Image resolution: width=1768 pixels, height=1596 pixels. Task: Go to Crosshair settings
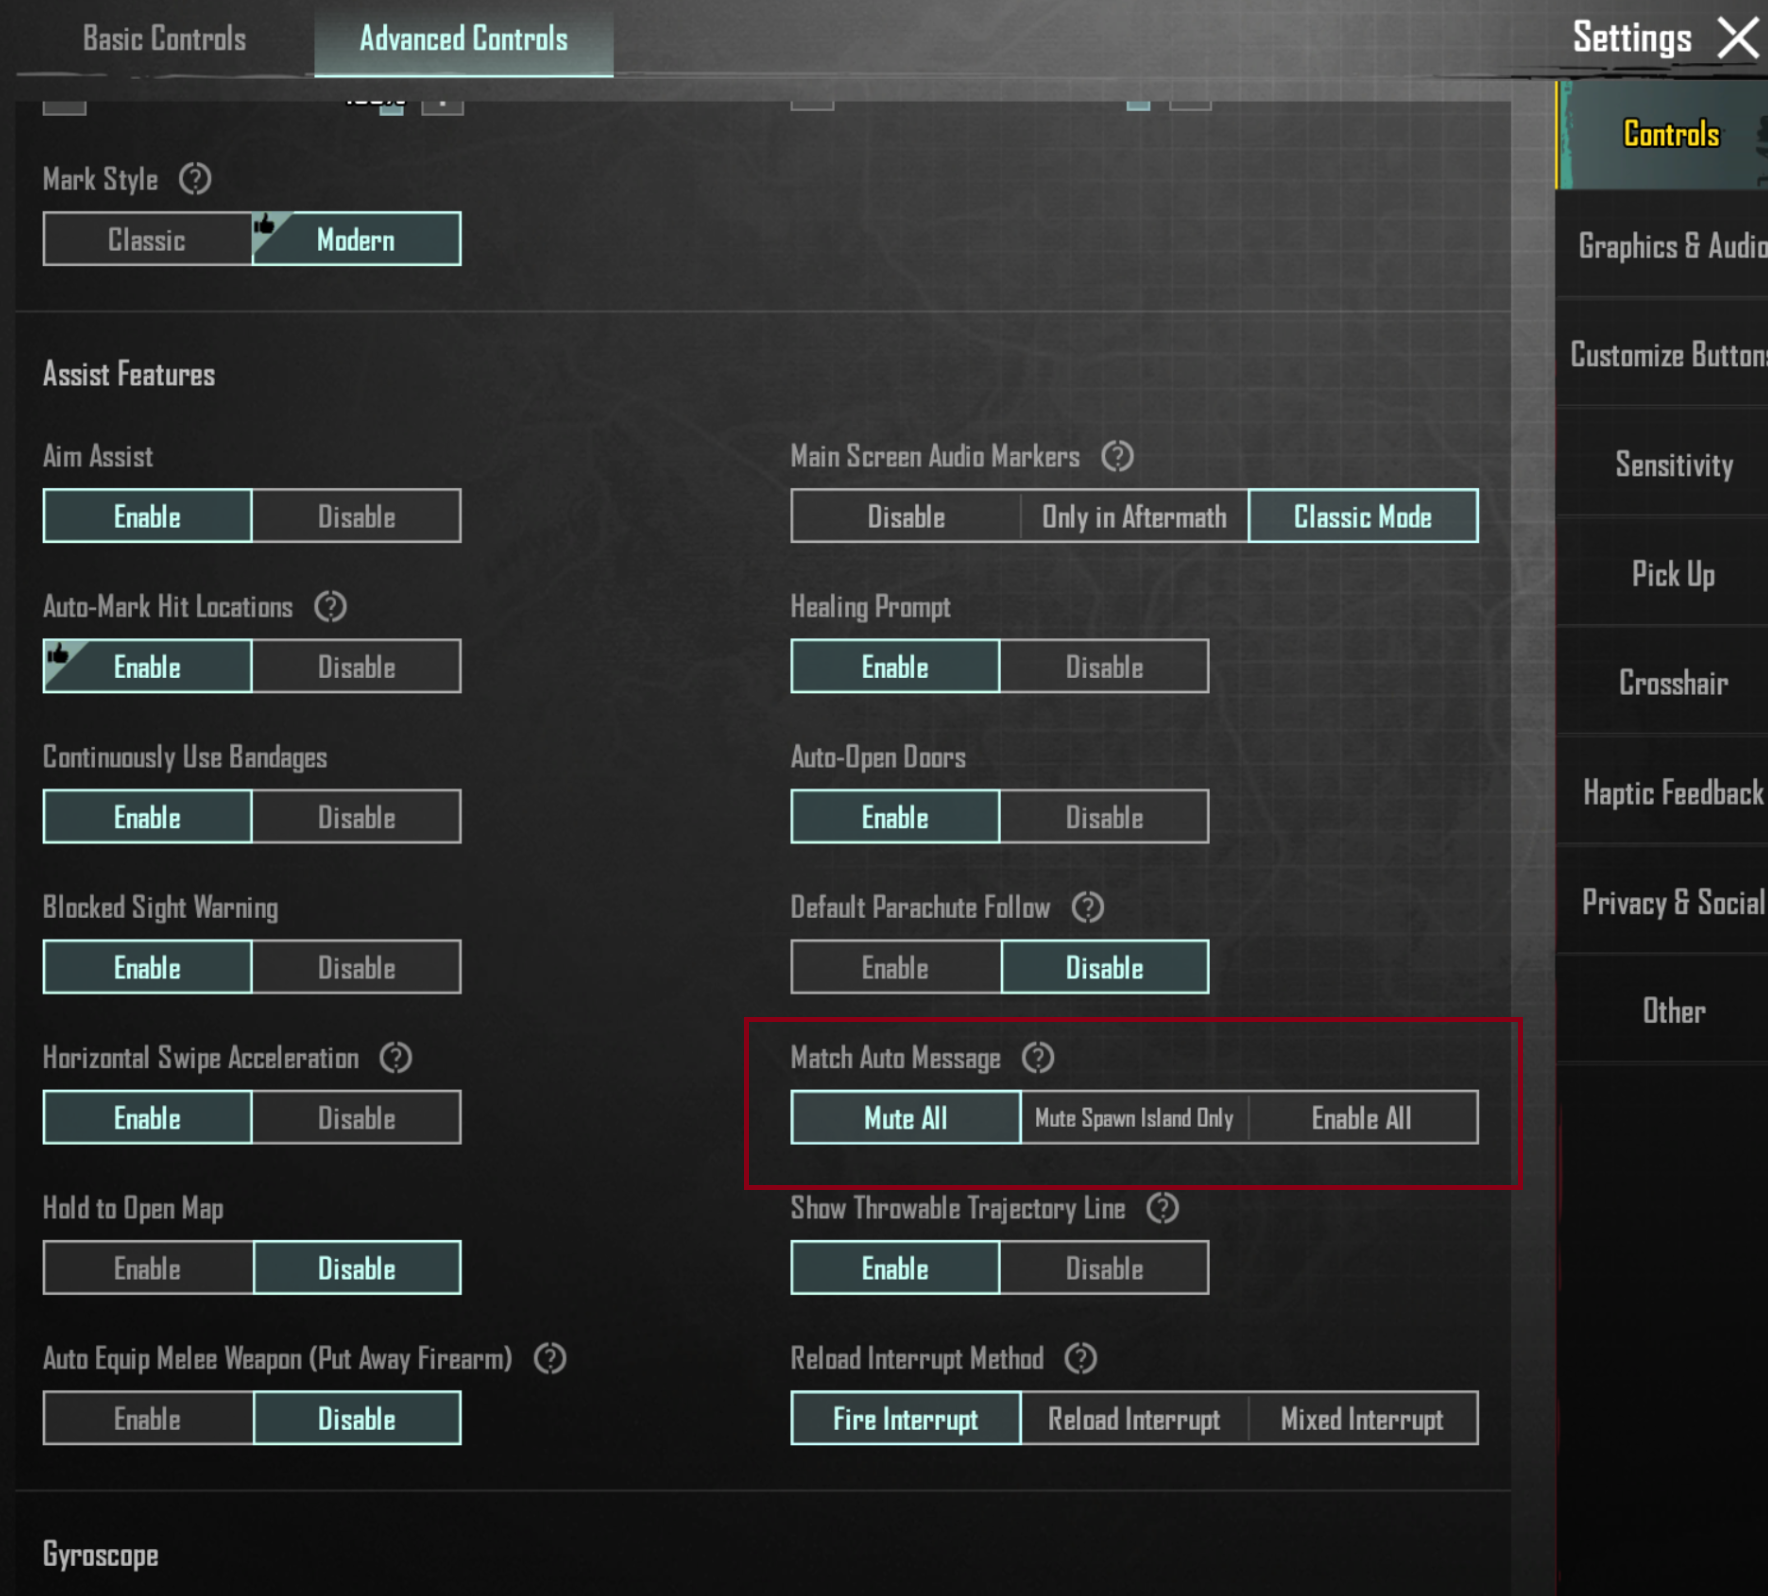point(1662,682)
